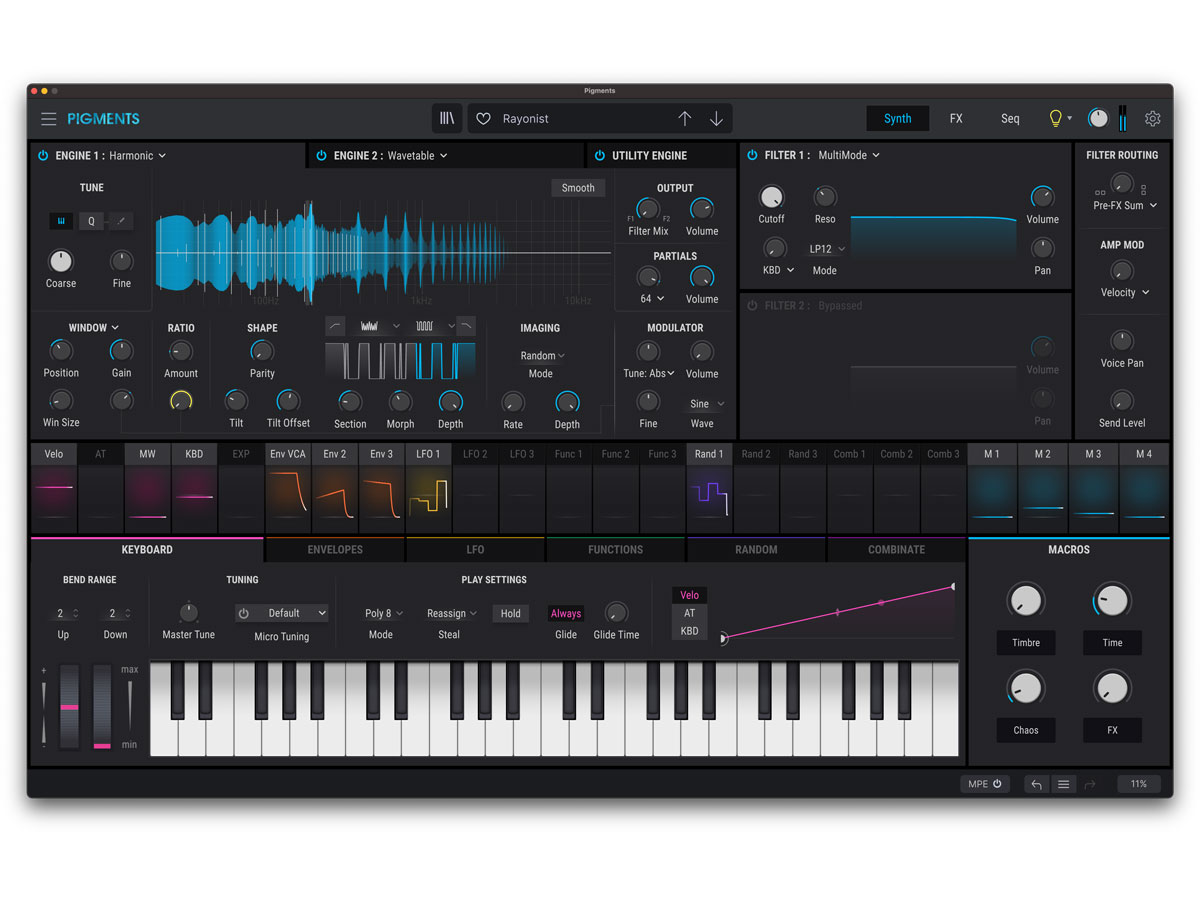Toggle Filter 1 power button
Screen dimensions: 1200x900
tap(753, 155)
